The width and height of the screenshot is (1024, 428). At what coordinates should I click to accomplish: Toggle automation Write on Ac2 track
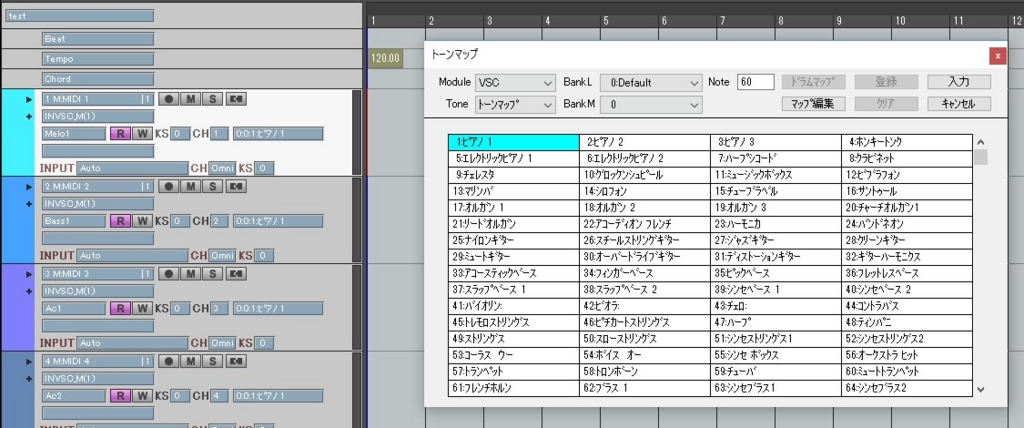[142, 396]
